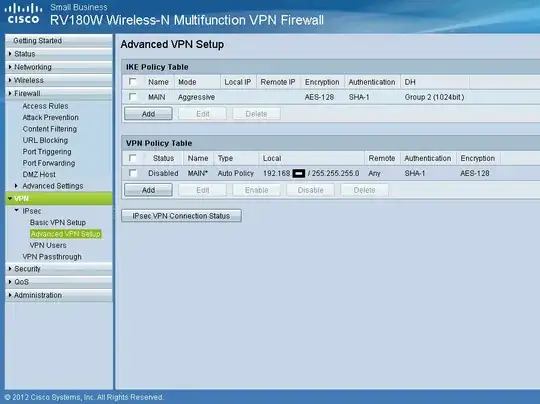Click the Local IP column header
The width and height of the screenshot is (540, 404).
(x=238, y=82)
